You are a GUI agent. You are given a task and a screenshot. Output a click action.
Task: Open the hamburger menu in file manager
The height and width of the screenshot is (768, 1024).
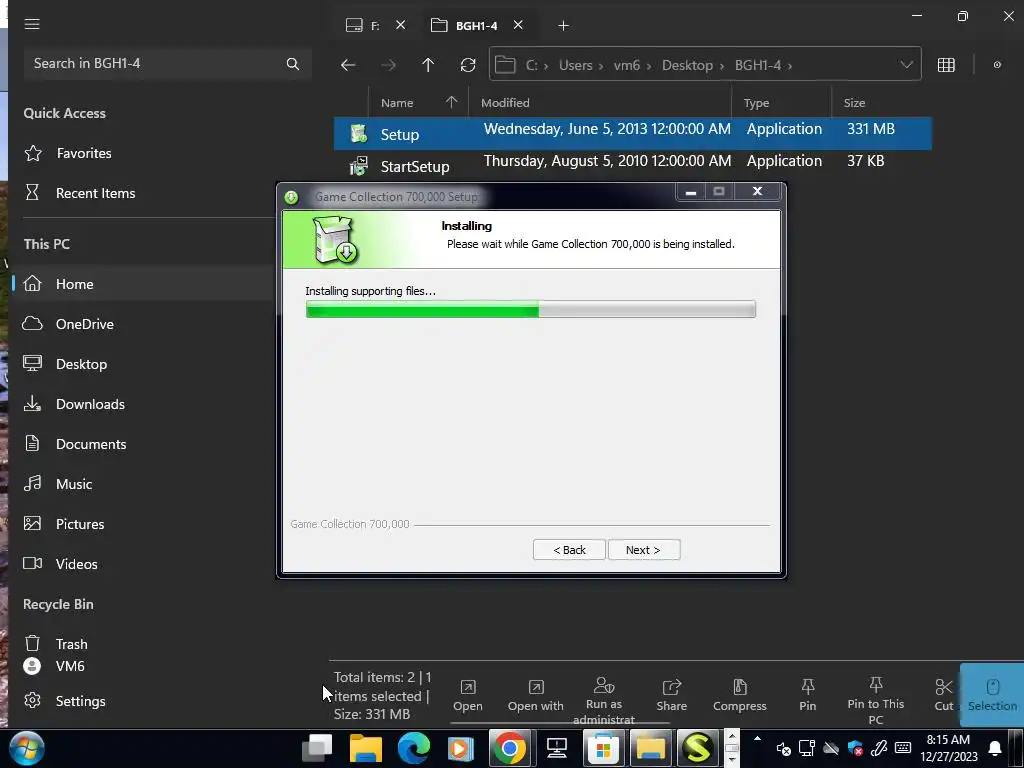(x=32, y=24)
